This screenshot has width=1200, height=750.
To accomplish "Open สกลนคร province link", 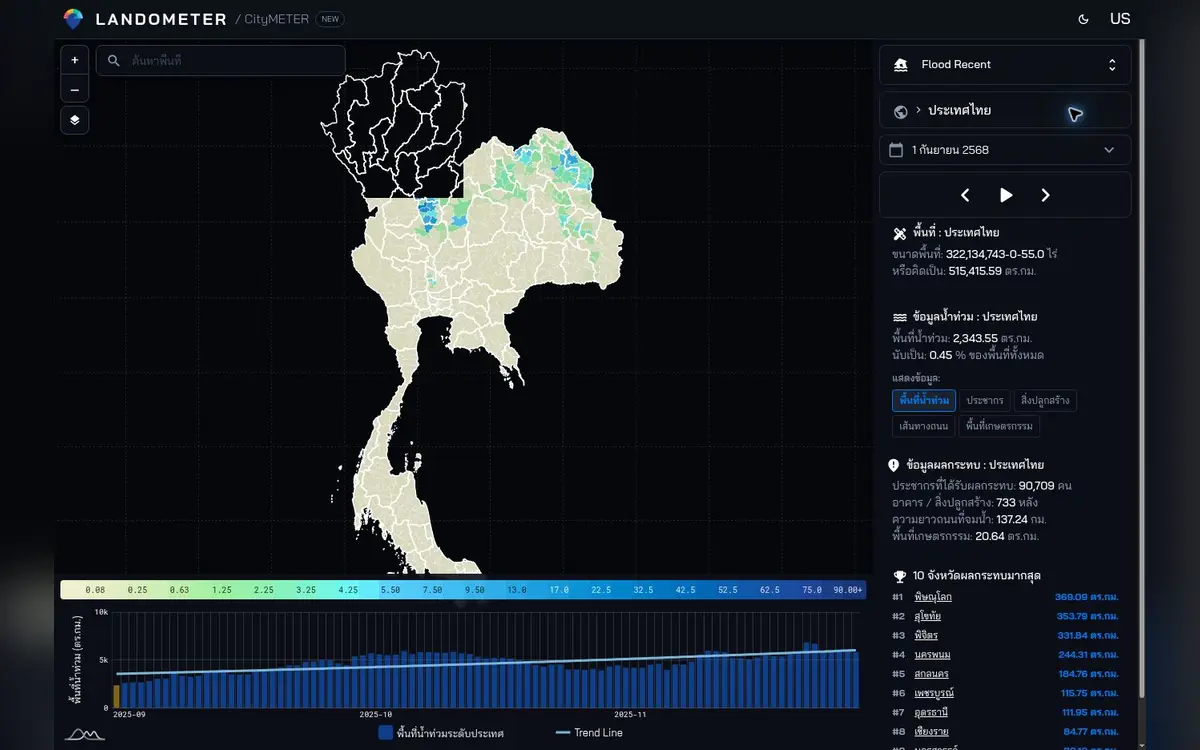I will 931,674.
